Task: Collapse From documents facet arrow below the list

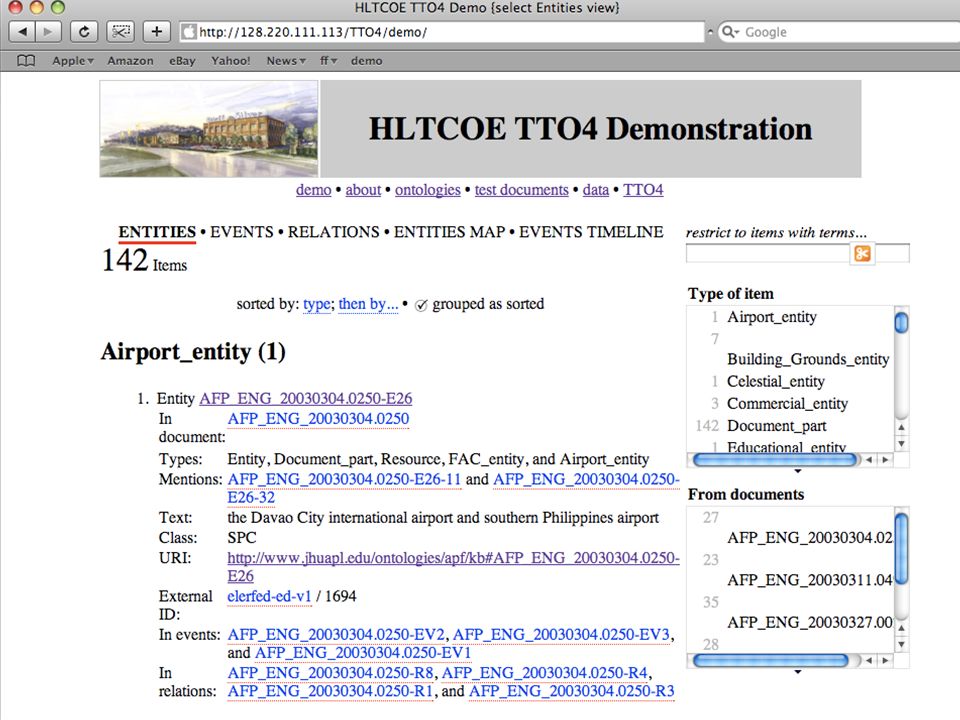Action: pos(797,672)
